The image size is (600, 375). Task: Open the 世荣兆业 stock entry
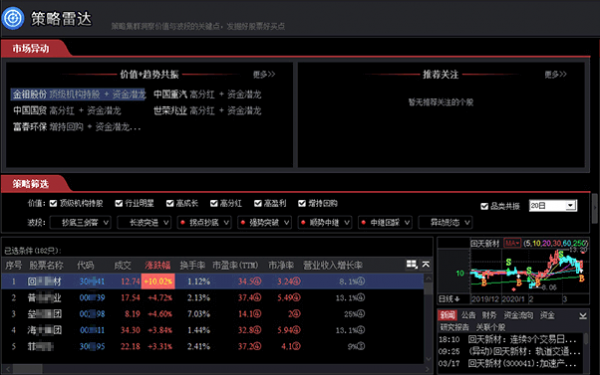[207, 111]
